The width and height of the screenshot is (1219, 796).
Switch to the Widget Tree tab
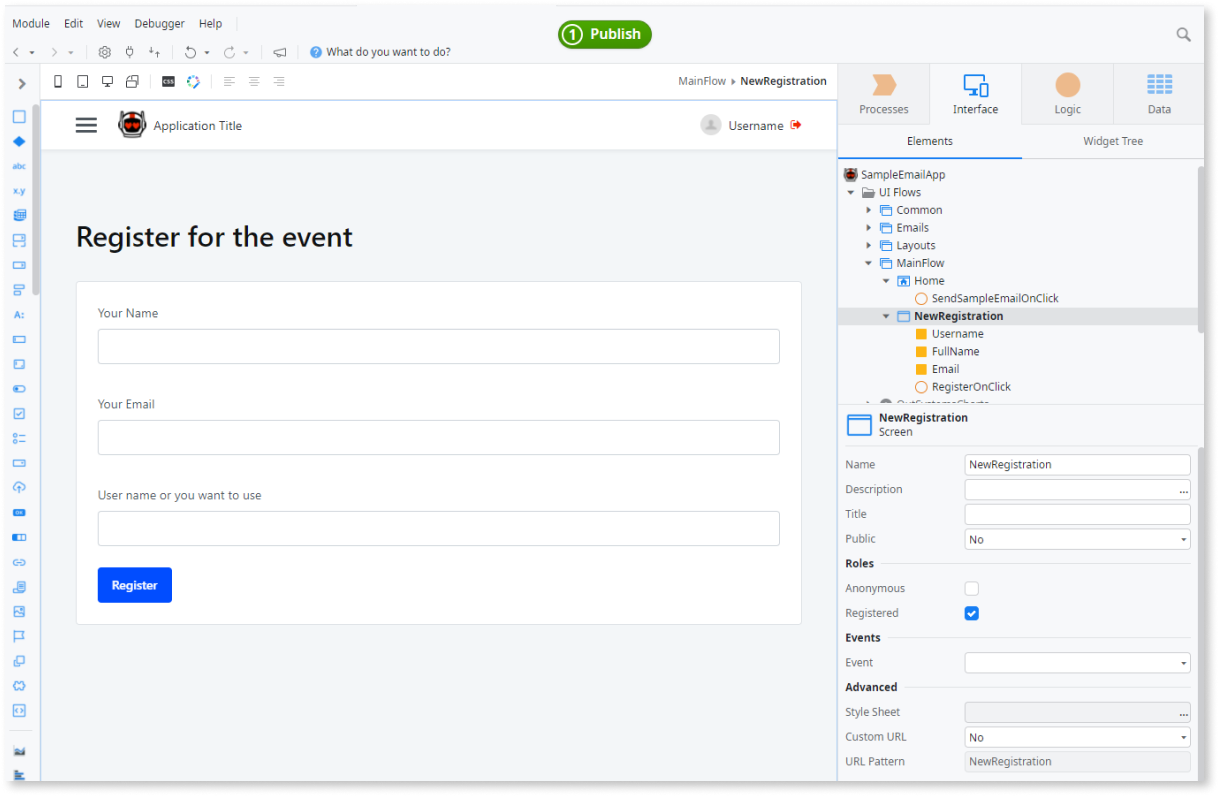coord(1112,141)
